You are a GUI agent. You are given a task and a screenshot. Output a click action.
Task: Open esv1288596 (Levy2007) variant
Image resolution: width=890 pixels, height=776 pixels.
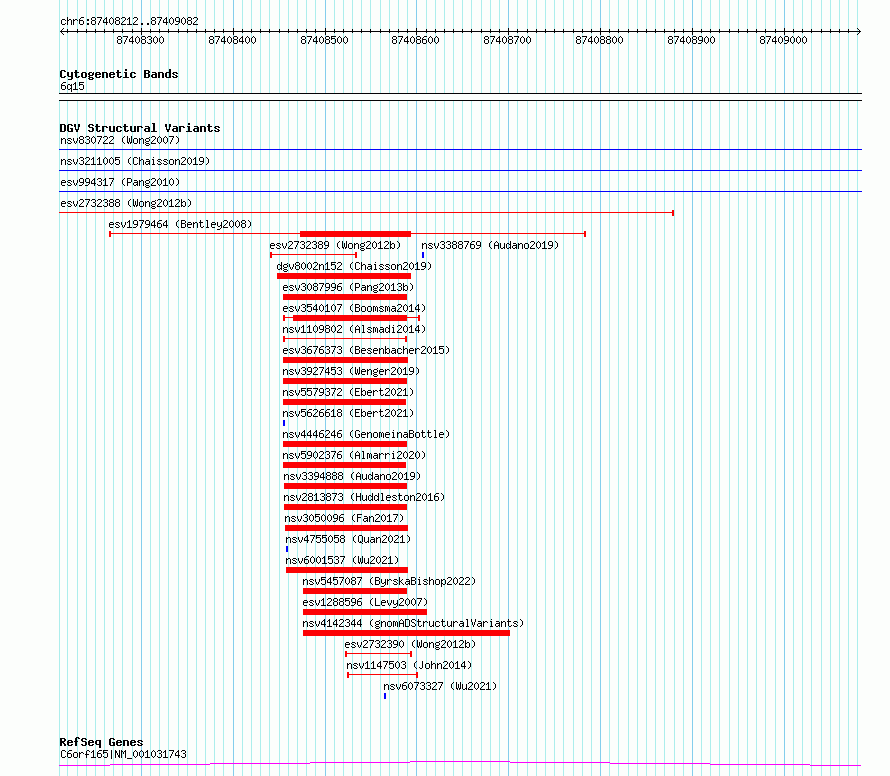coord(365,602)
